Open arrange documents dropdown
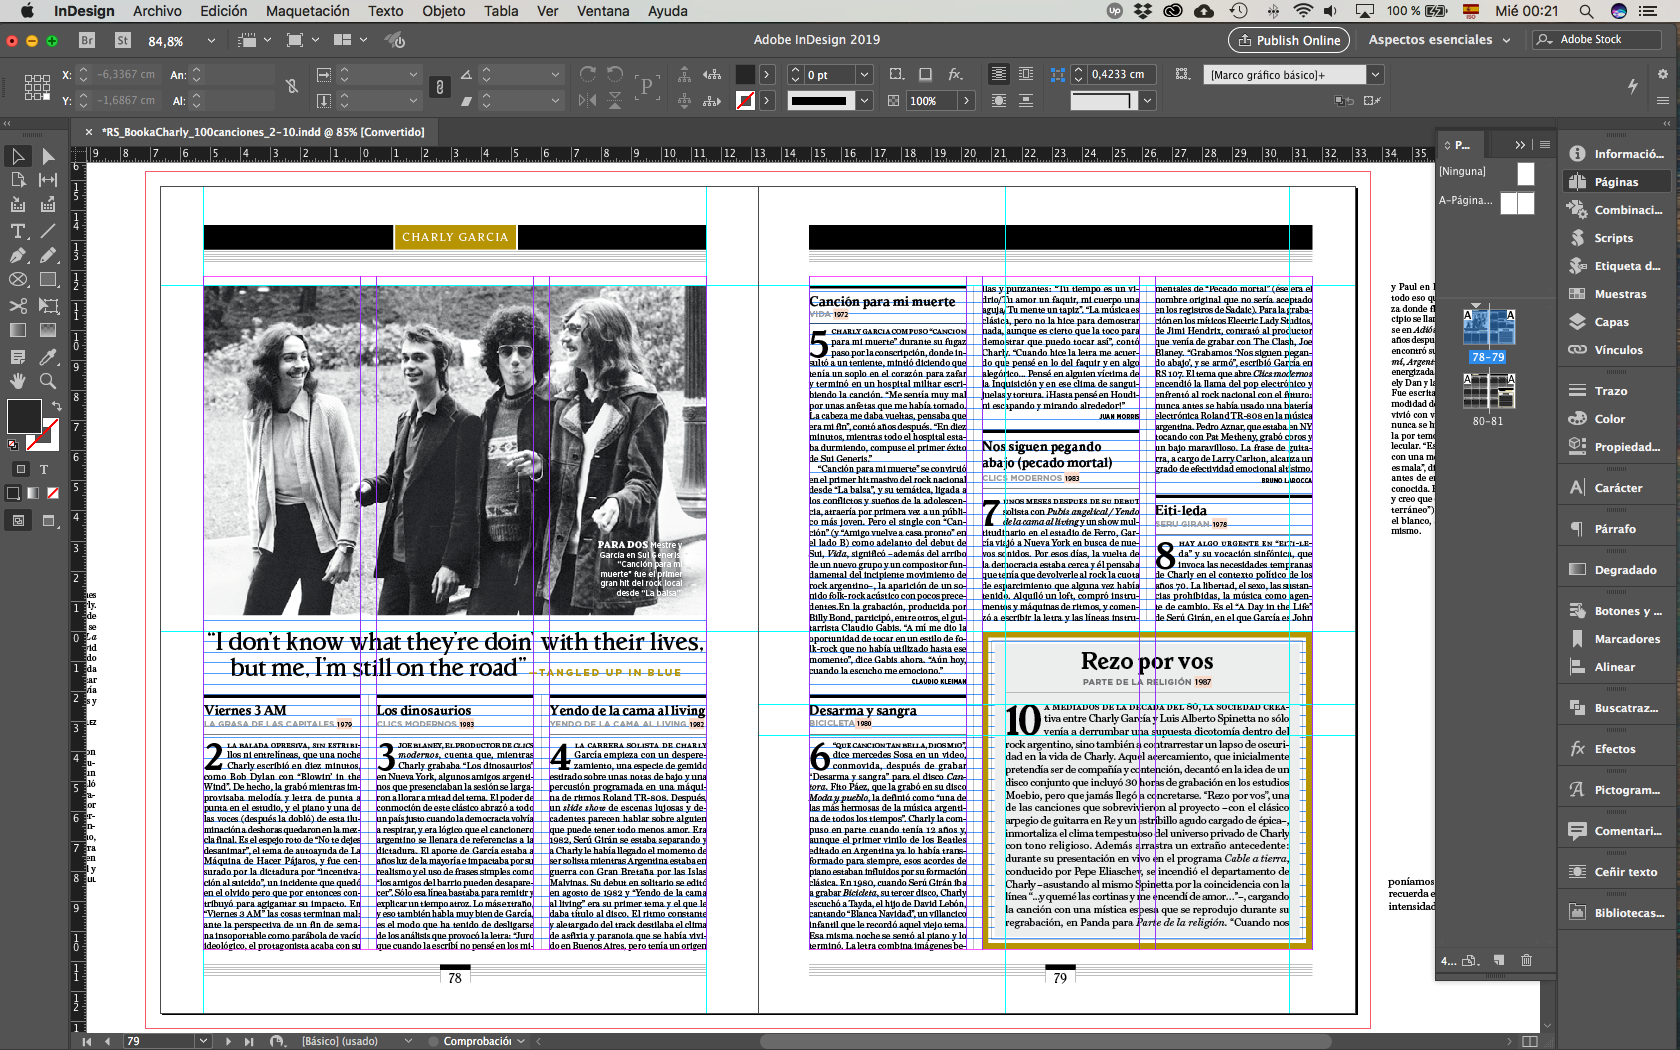This screenshot has height=1050, width=1680. 363,40
